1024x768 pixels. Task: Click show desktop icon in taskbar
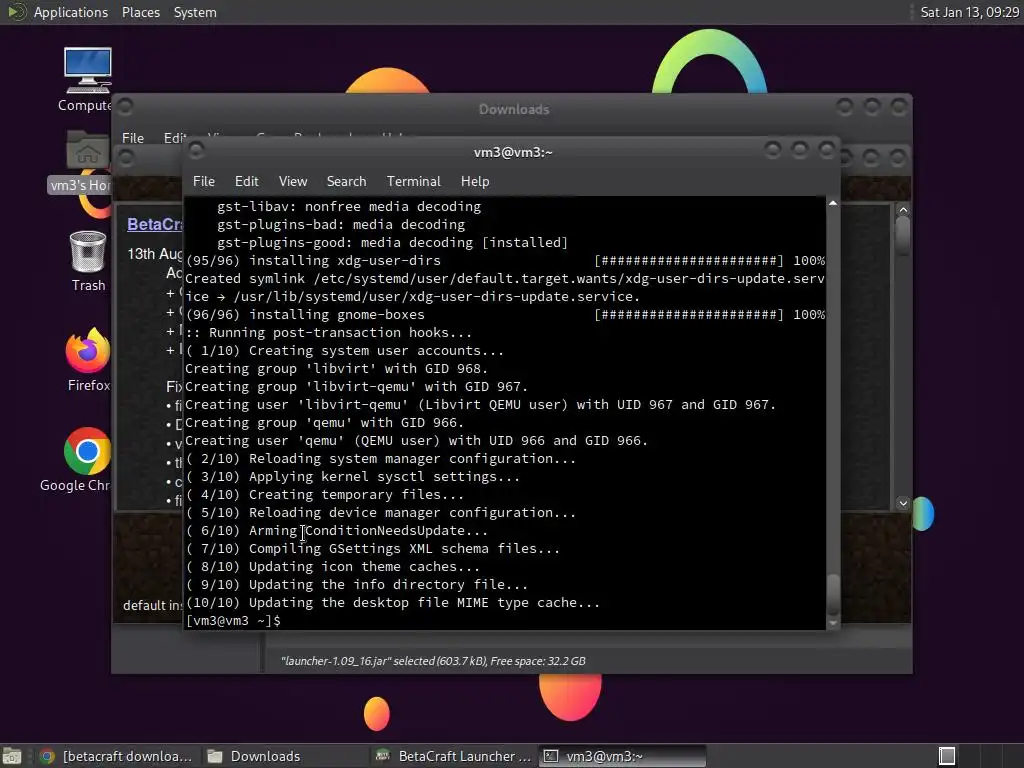[12, 756]
